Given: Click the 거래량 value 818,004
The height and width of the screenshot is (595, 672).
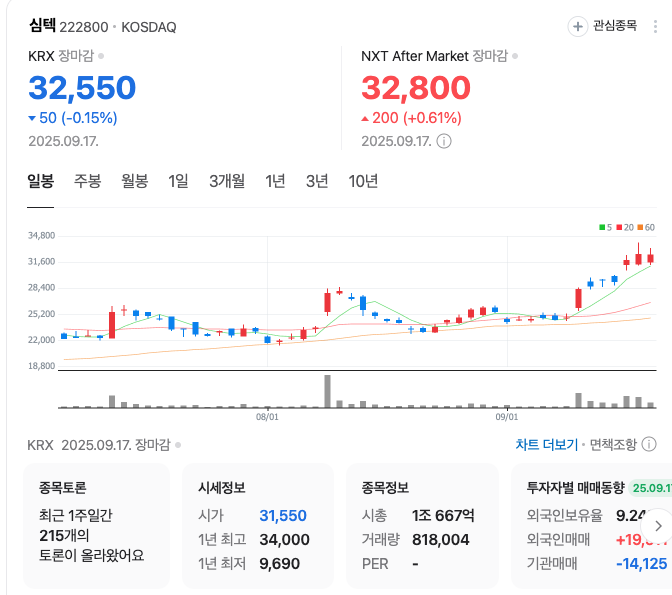Looking at the screenshot, I should 441,540.
